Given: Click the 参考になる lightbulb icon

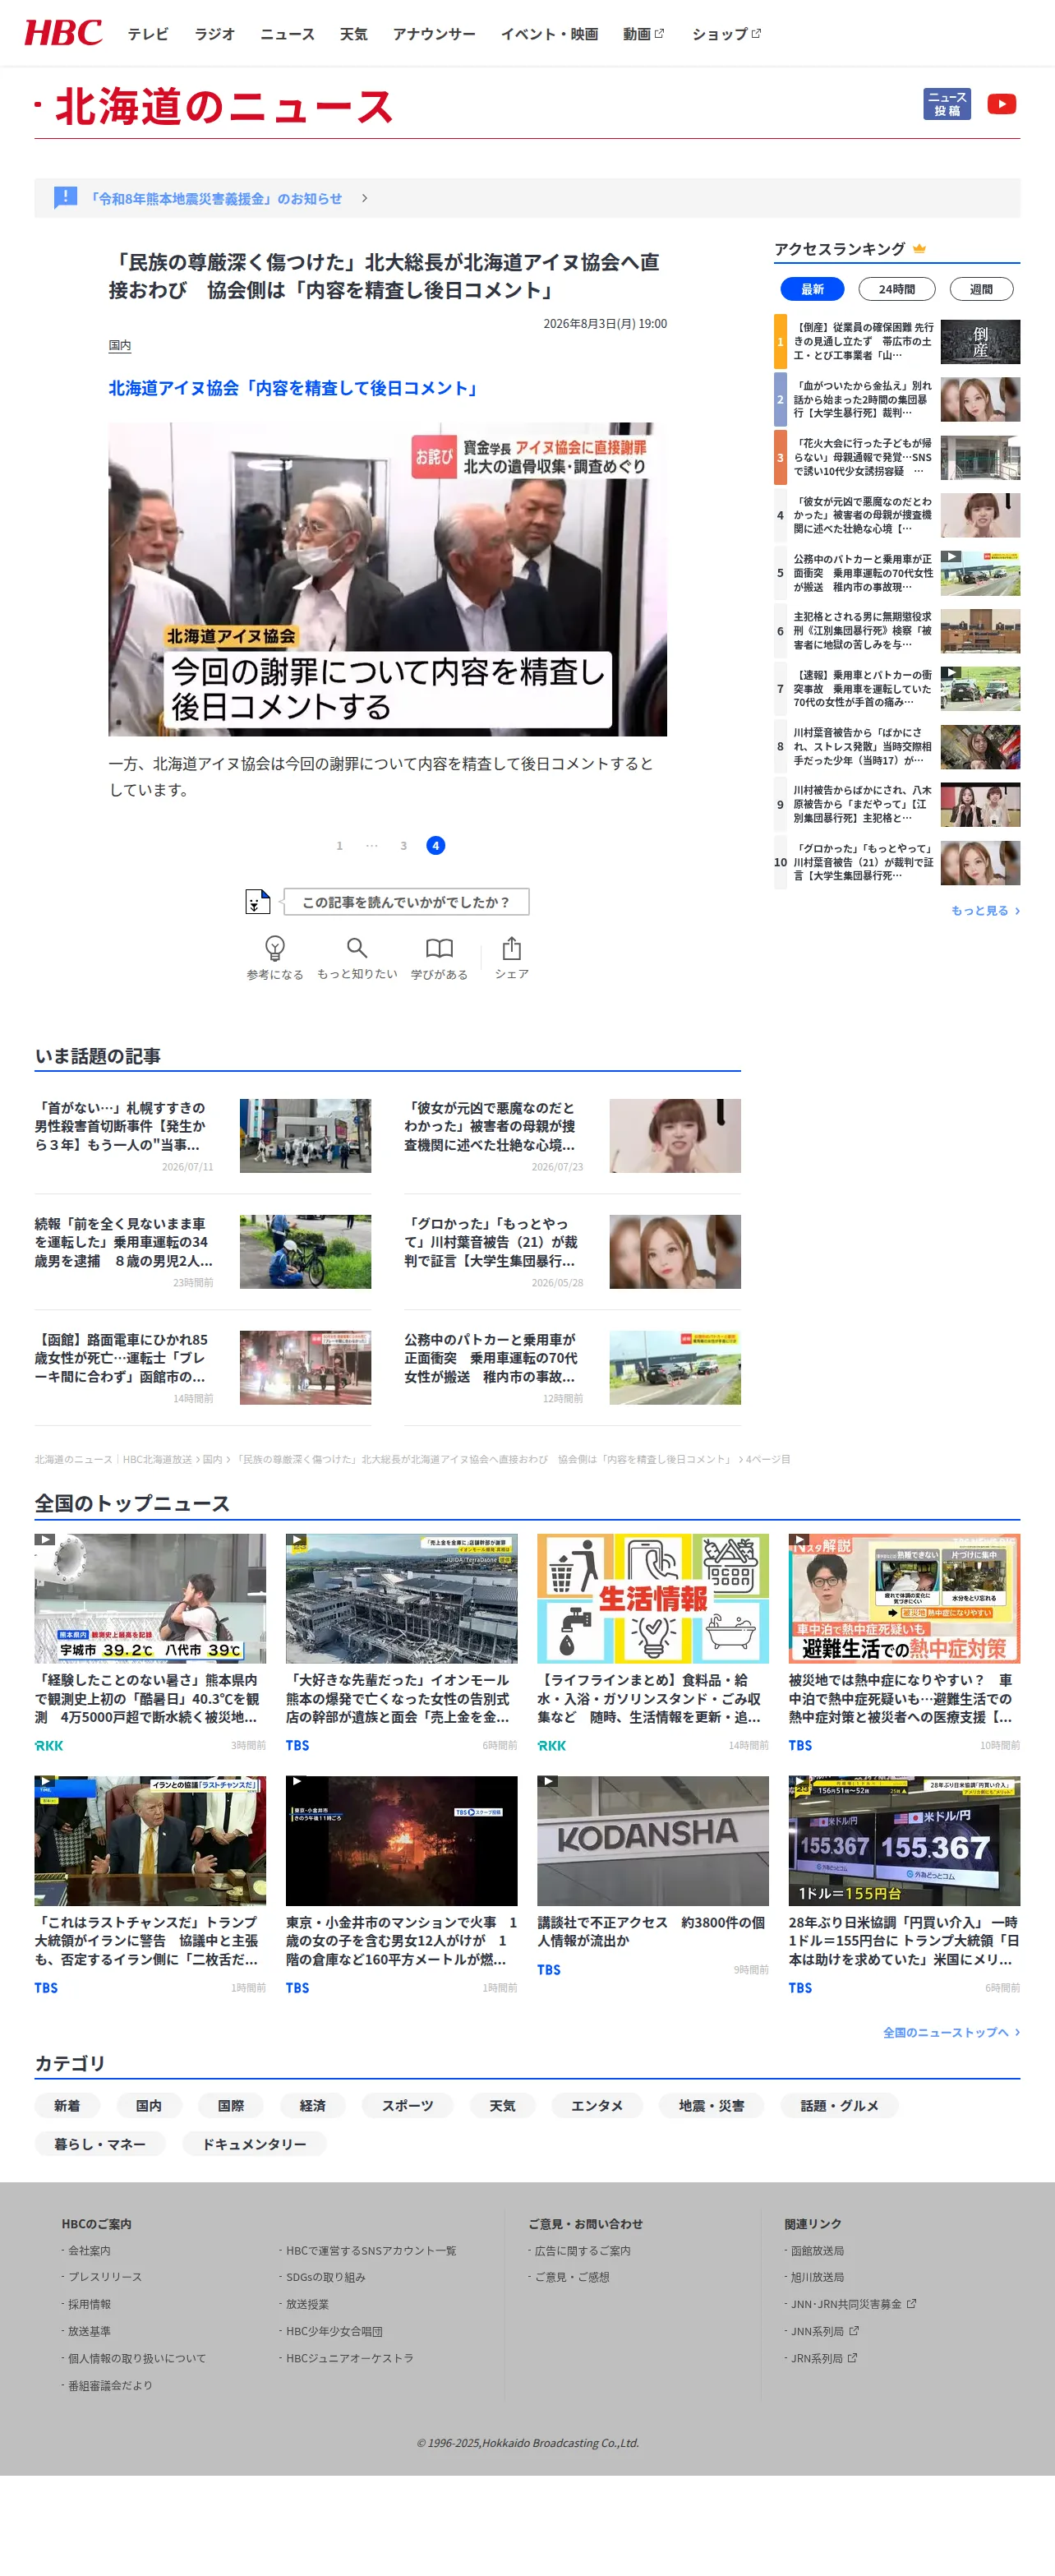Looking at the screenshot, I should tap(275, 947).
